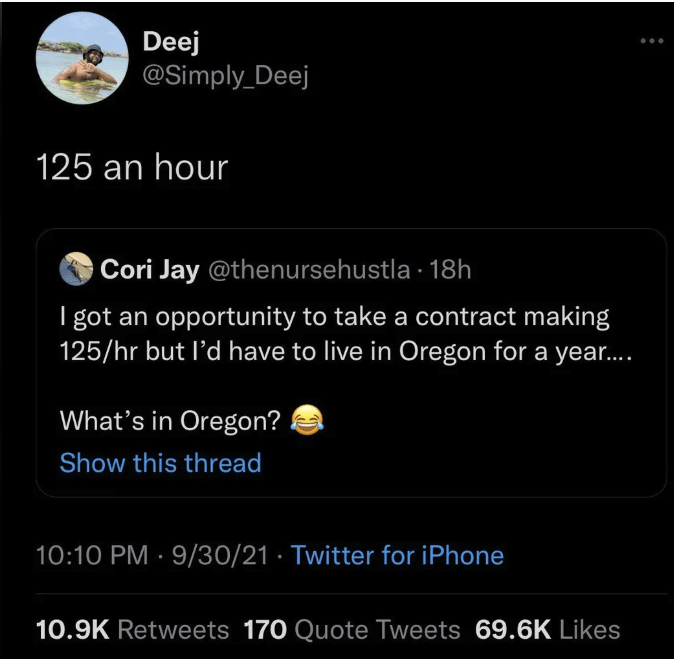Click the laughing-crying emoji in quoted tweet
Image resolution: width=674 pixels, height=659 pixels.
pos(306,420)
